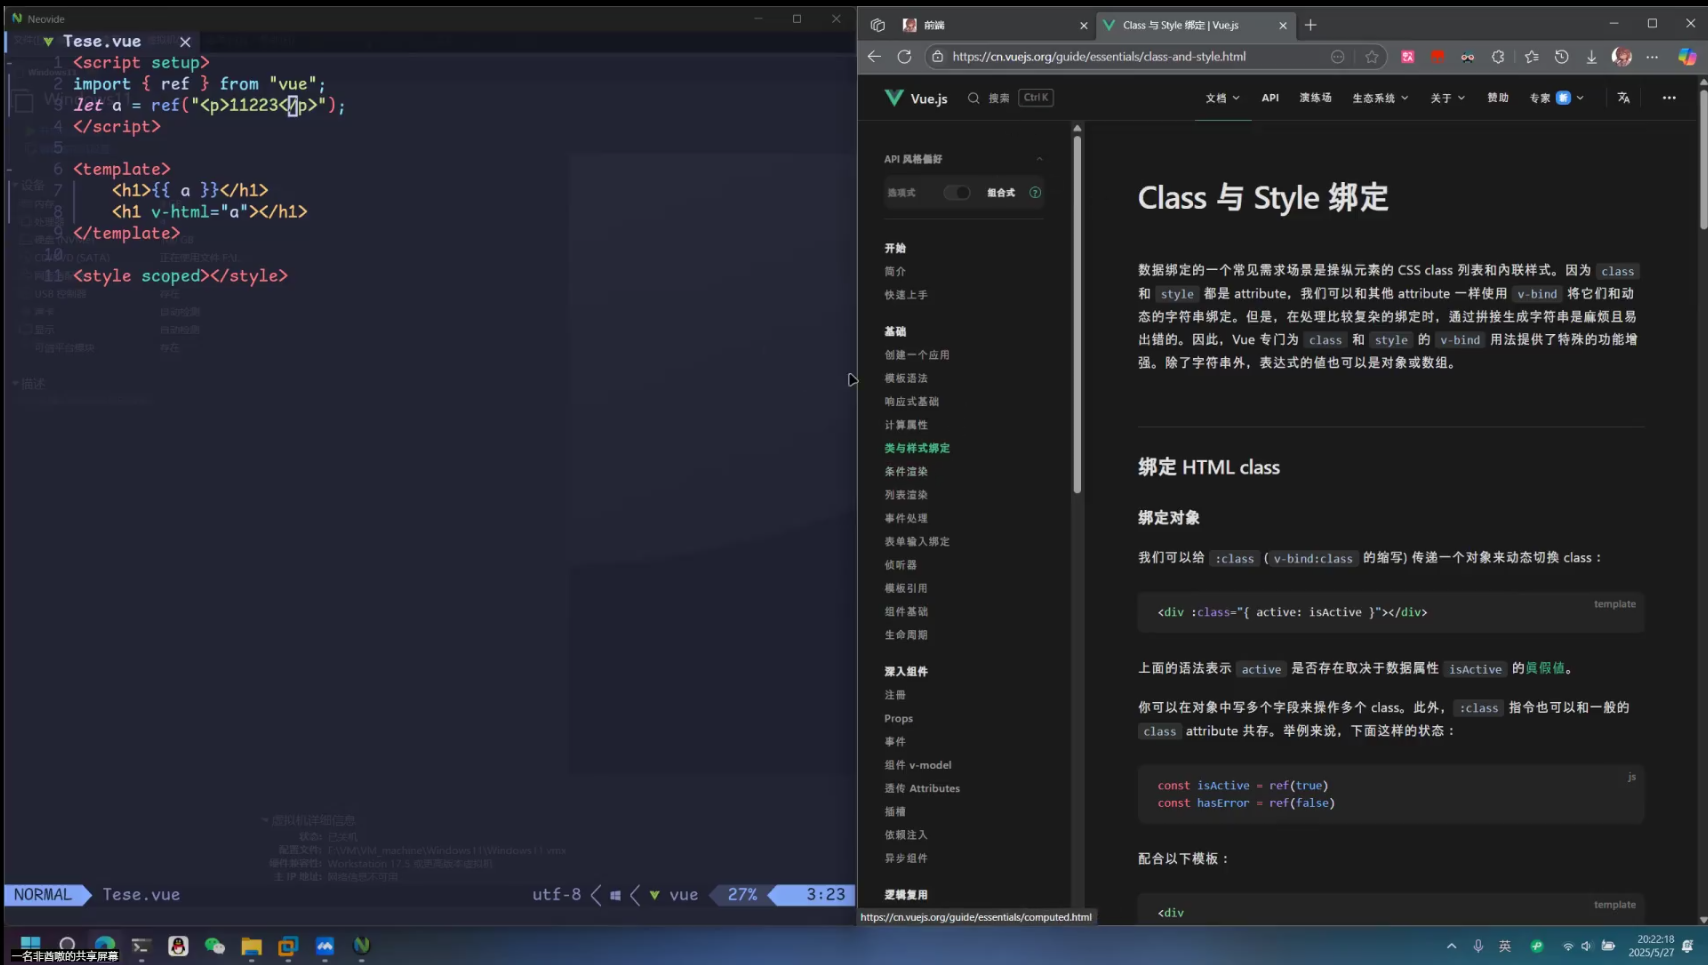Open the 赞助 nav link
Viewport: 1708px width, 965px height.
tap(1497, 98)
